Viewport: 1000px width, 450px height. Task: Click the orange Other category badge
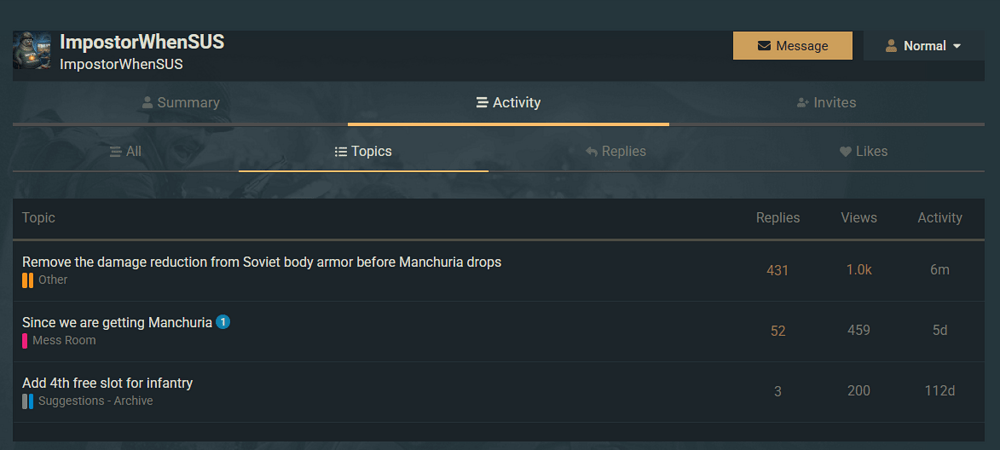(x=28, y=280)
